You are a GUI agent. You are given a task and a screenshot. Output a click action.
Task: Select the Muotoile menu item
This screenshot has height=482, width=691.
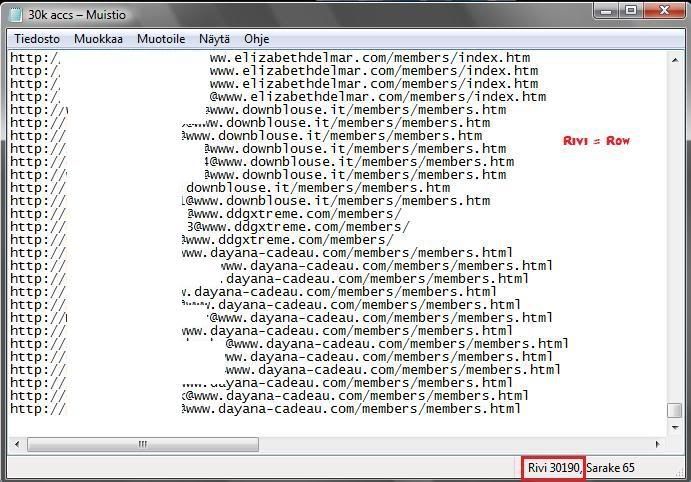[x=161, y=39]
